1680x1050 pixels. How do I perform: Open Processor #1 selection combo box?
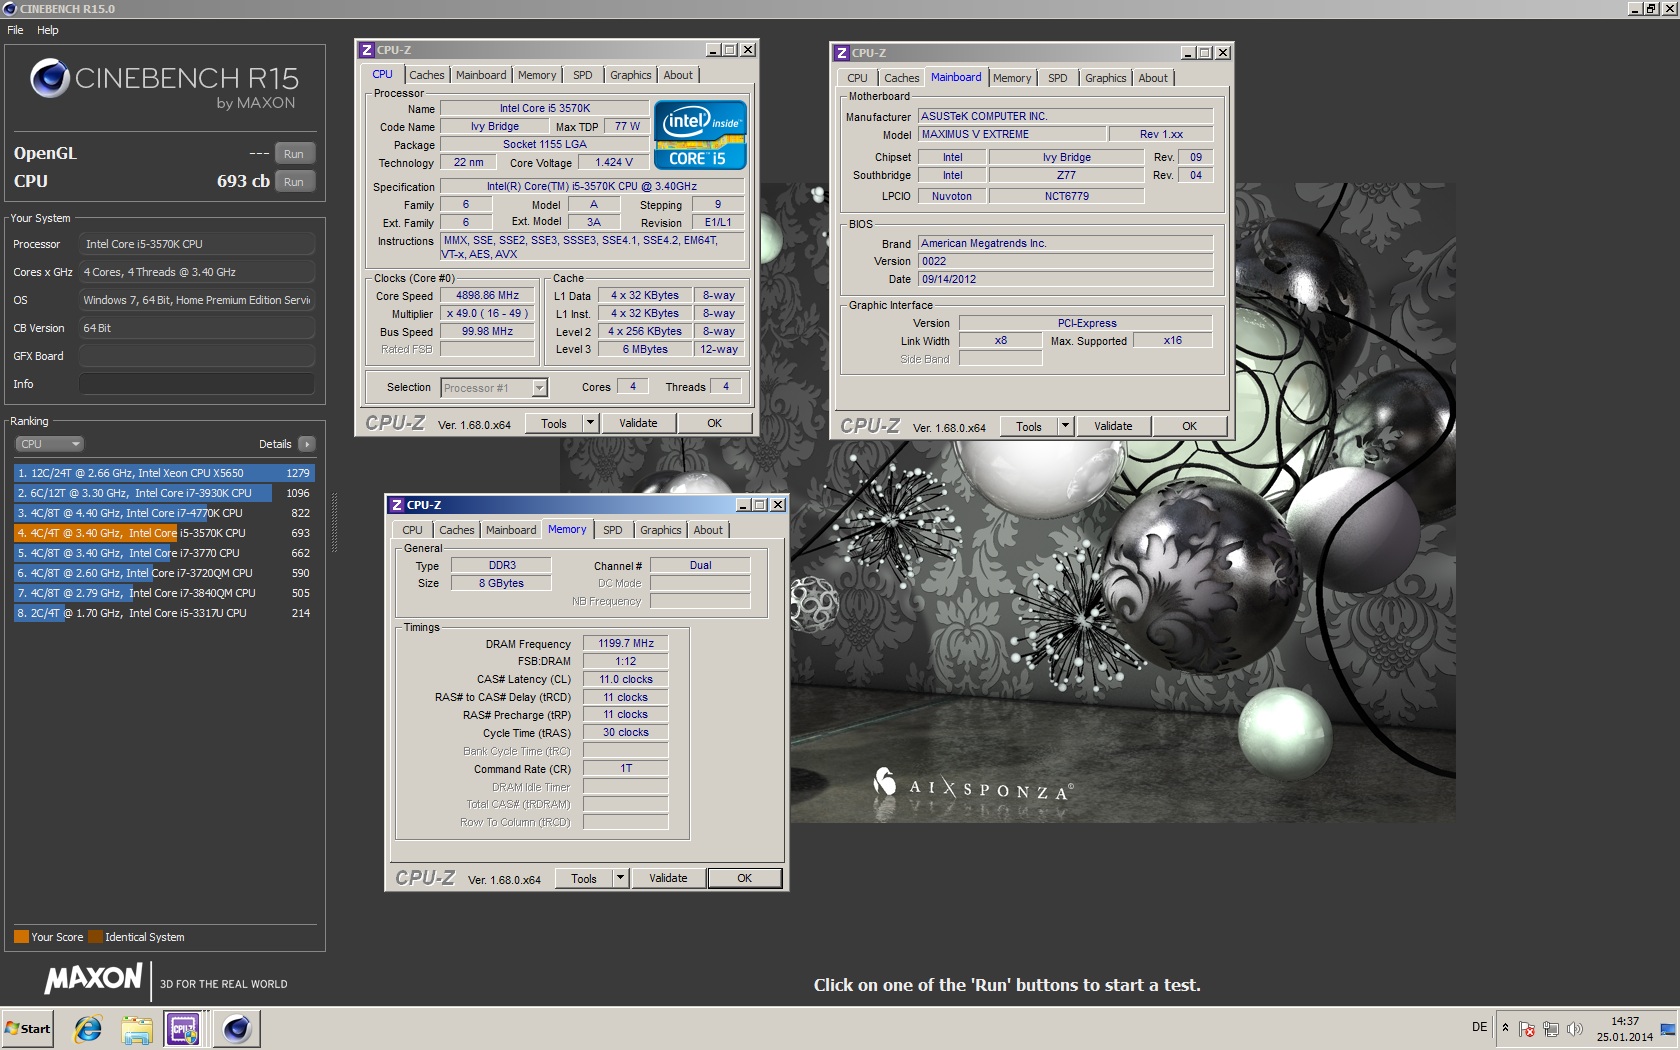pos(494,388)
